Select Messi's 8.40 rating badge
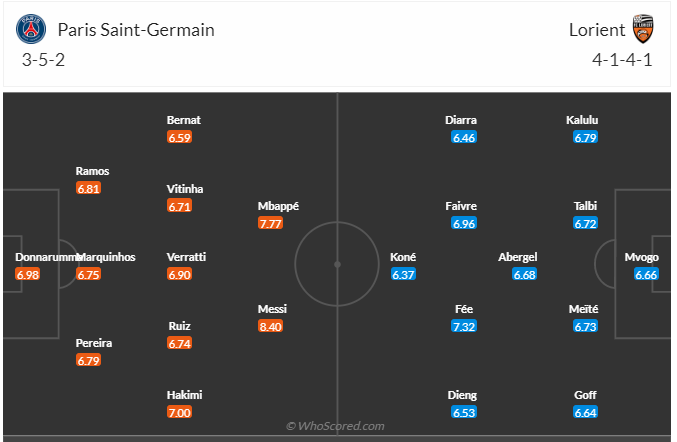Image resolution: width=677 pixels, height=442 pixels. (x=271, y=326)
